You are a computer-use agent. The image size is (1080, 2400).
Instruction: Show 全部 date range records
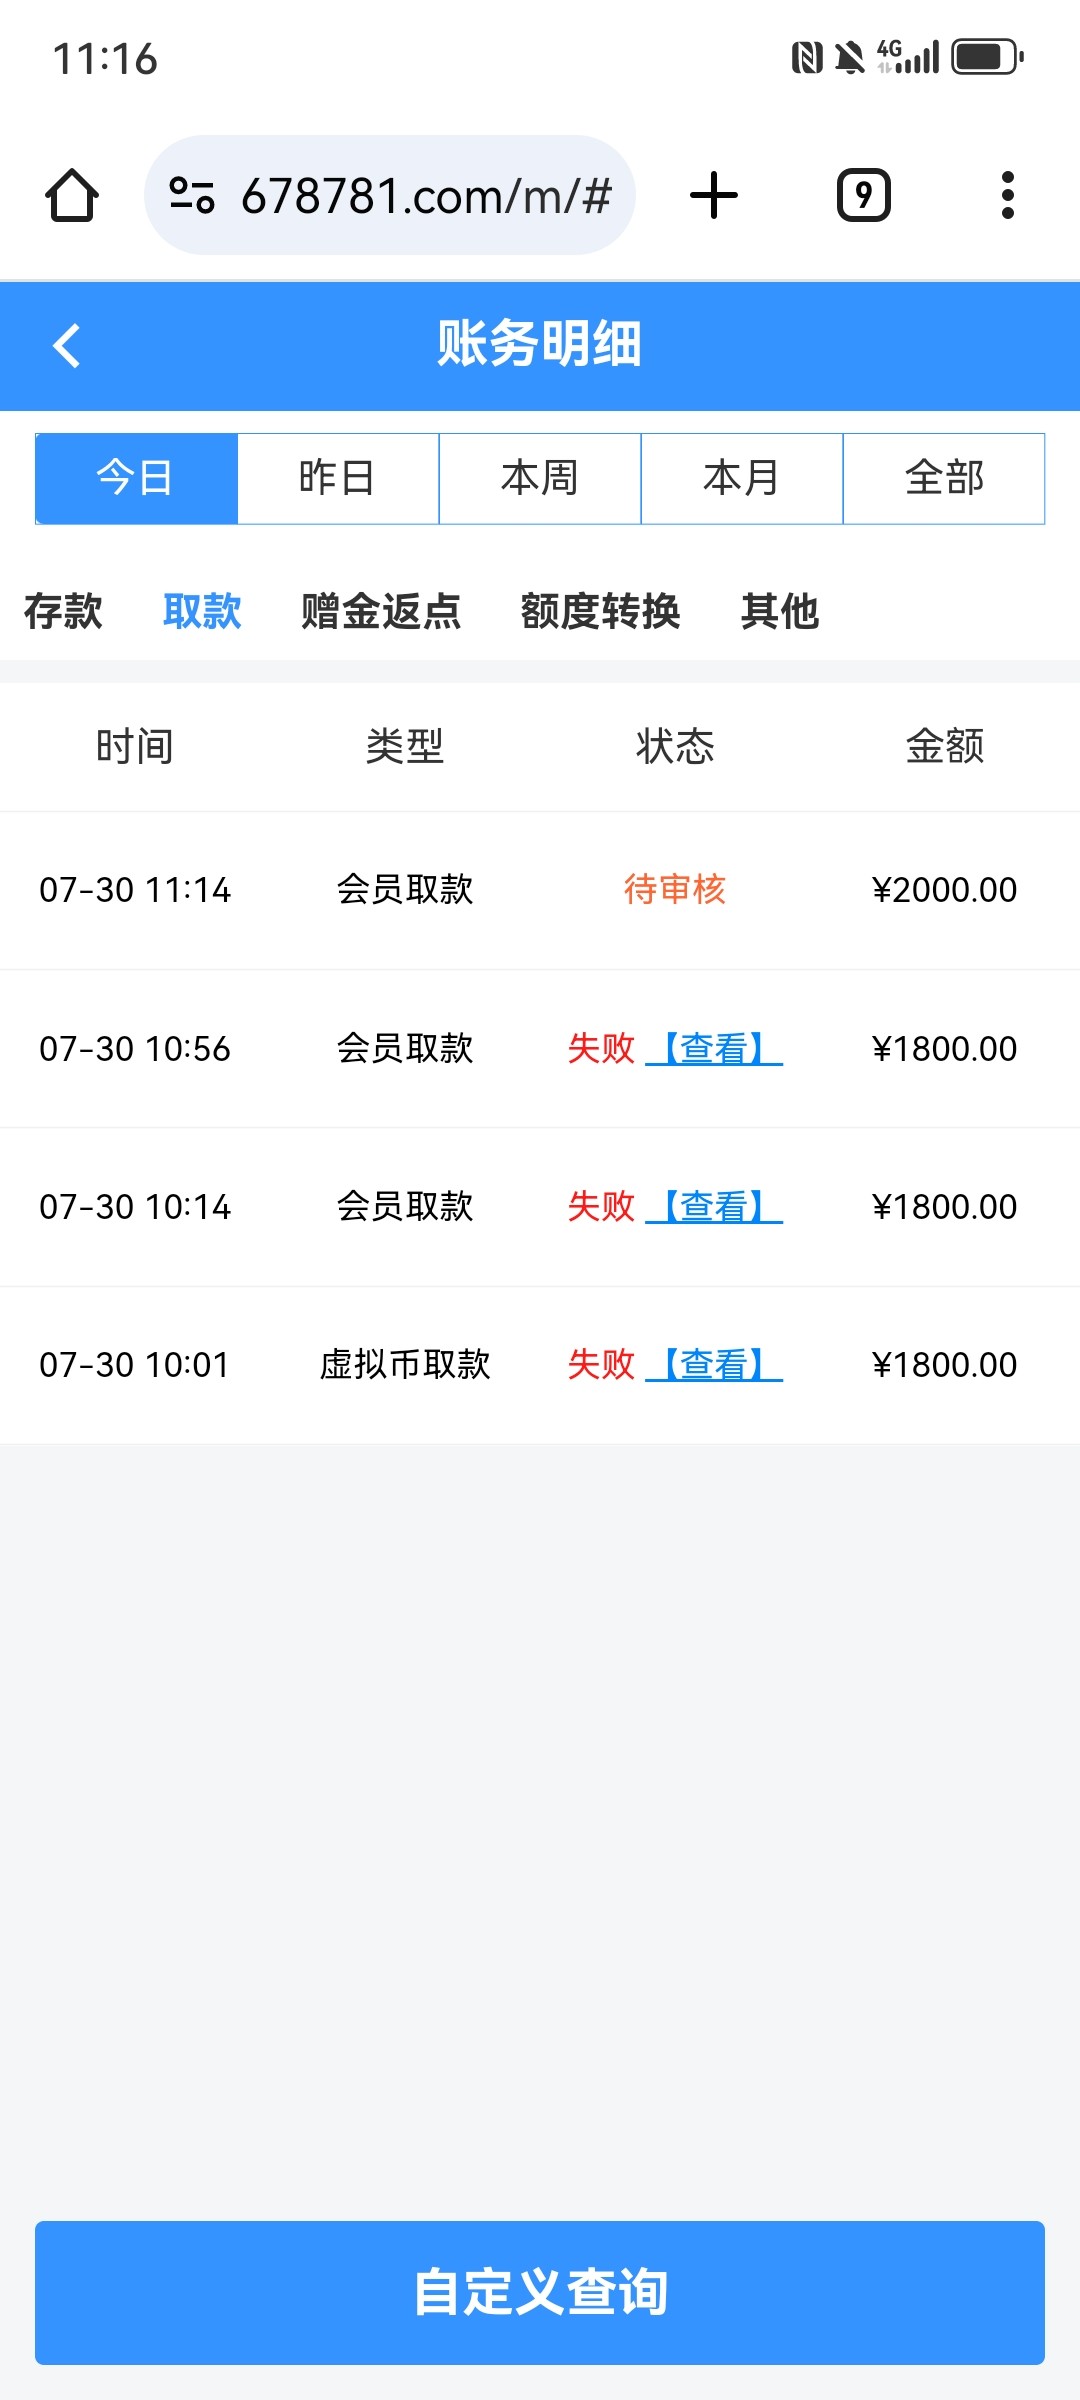944,478
